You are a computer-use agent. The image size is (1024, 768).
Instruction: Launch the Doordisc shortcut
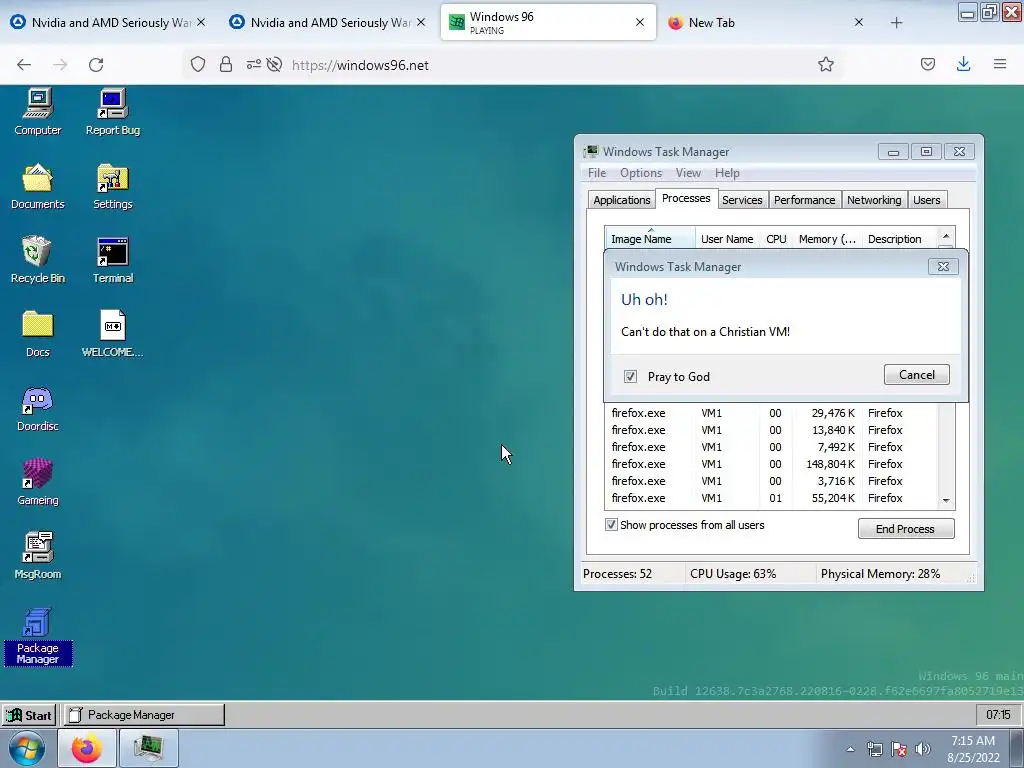[37, 408]
